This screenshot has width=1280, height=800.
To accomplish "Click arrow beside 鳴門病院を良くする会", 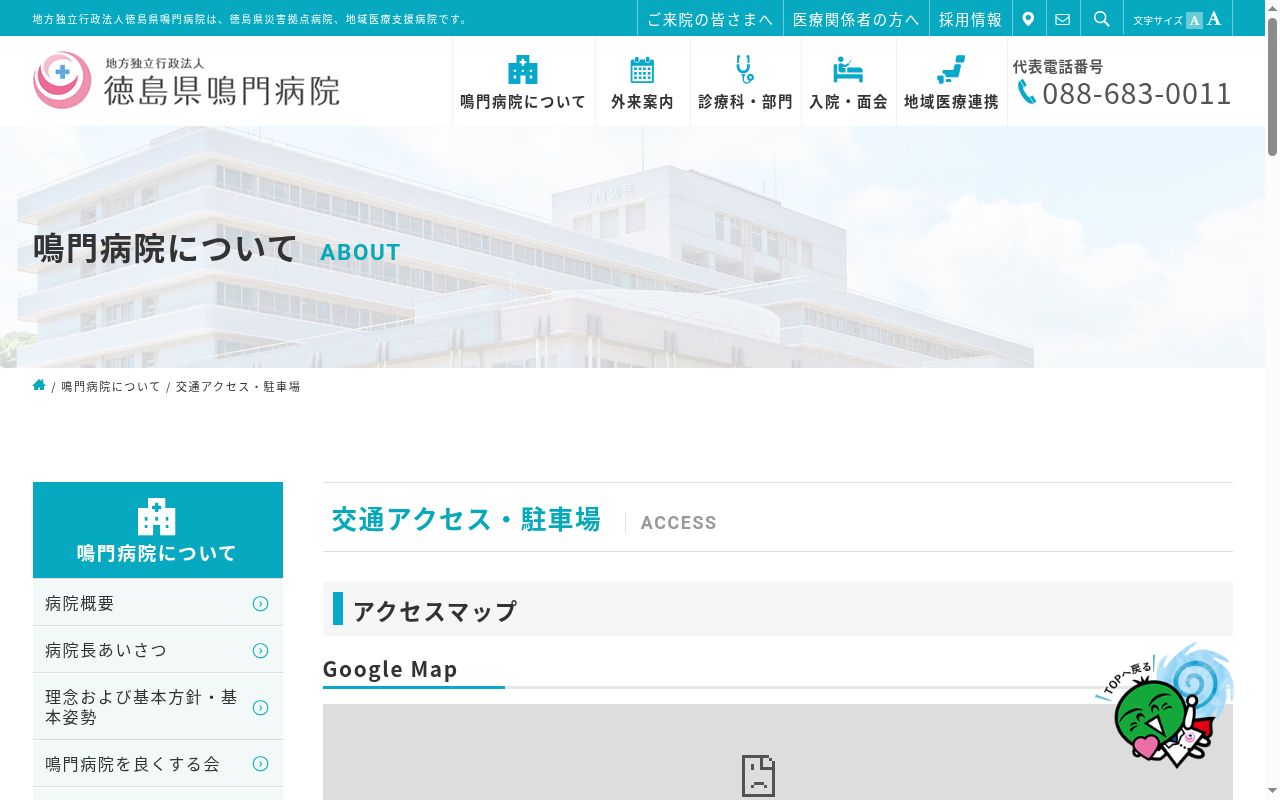I will 260,764.
